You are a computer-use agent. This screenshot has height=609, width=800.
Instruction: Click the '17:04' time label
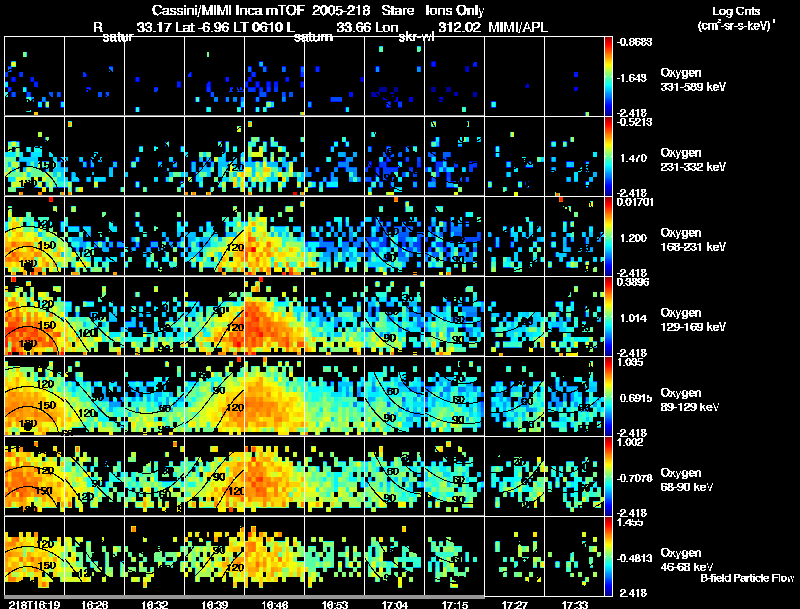coord(395,604)
